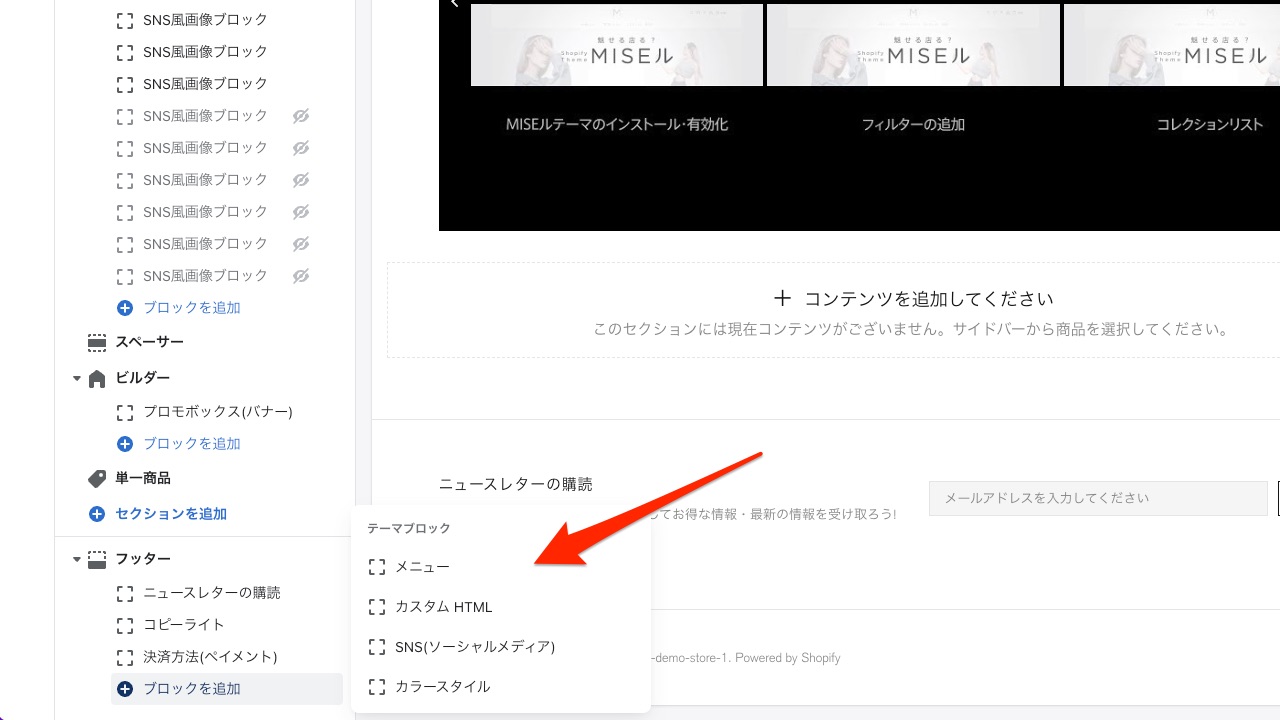
Task: Click the フッター section layout icon
Action: [x=97, y=560]
